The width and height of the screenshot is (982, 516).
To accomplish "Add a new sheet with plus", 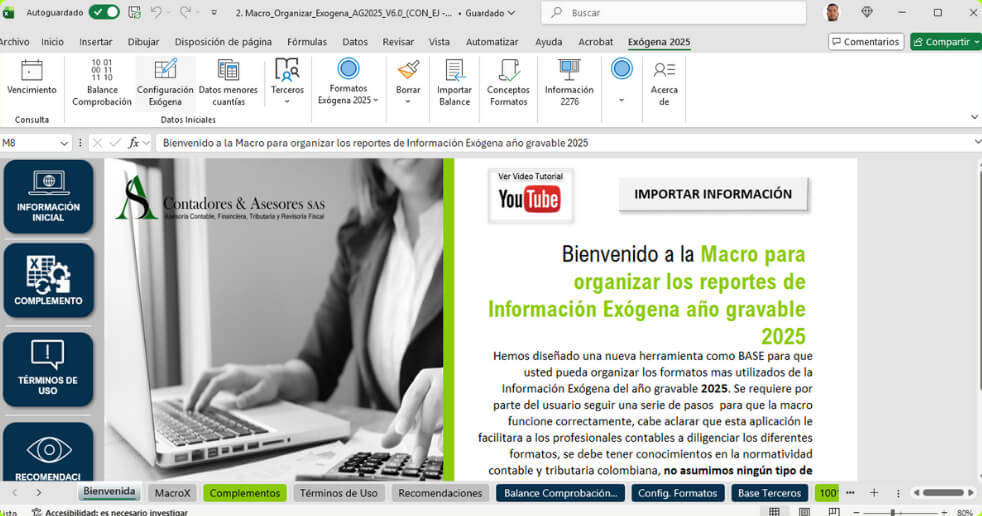I will 874,493.
